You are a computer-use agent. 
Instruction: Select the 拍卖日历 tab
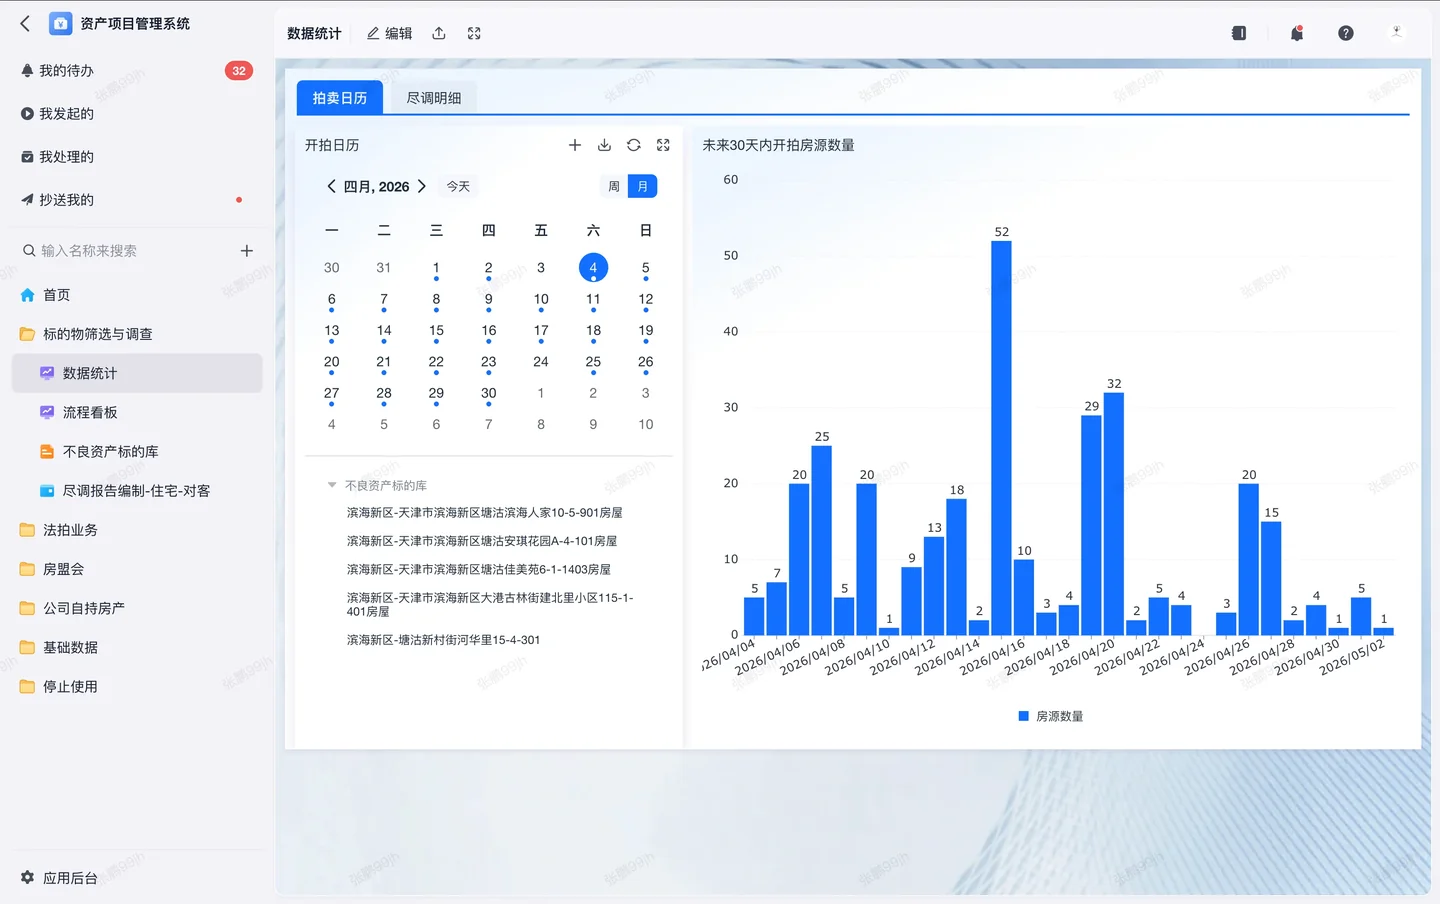pos(340,98)
